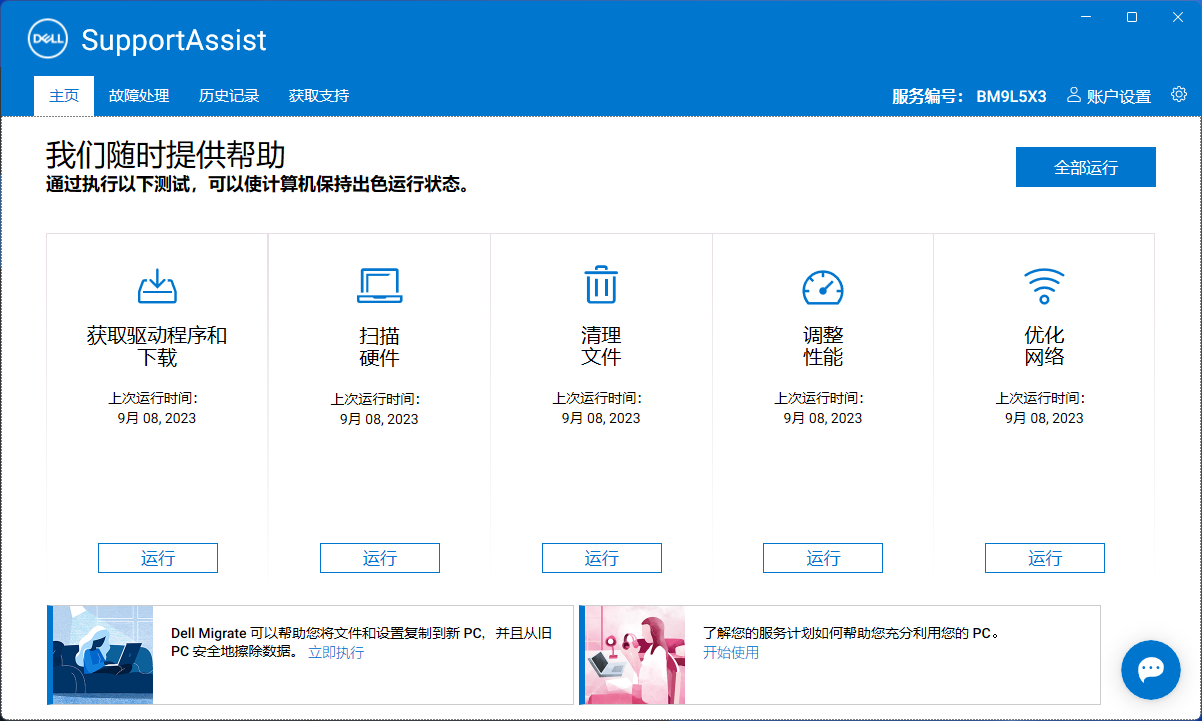Image resolution: width=1202 pixels, height=721 pixels.
Task: Click the user account icon beside 账户设置
Action: pyautogui.click(x=1074, y=95)
